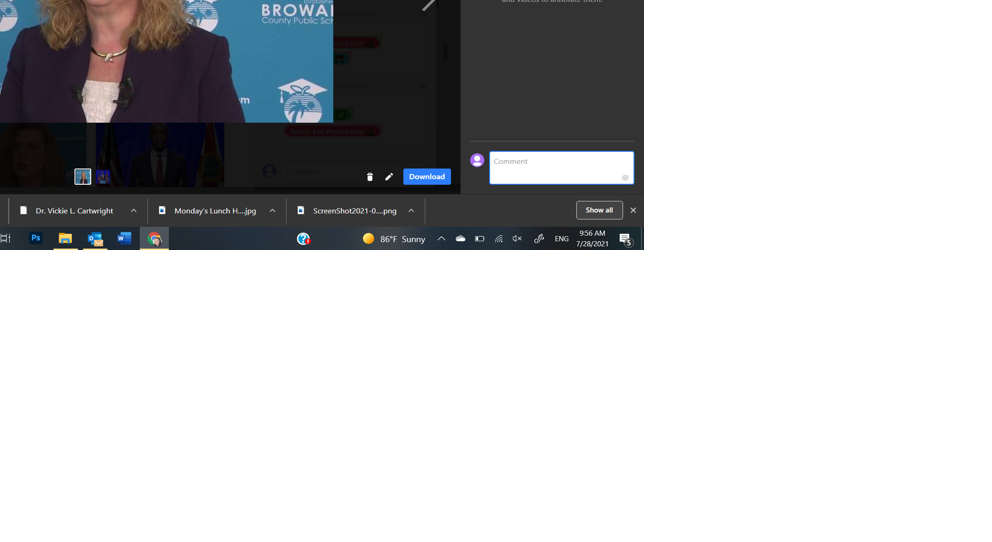Open Microsoft Word from the taskbar
The image size is (992, 542).
tap(125, 239)
